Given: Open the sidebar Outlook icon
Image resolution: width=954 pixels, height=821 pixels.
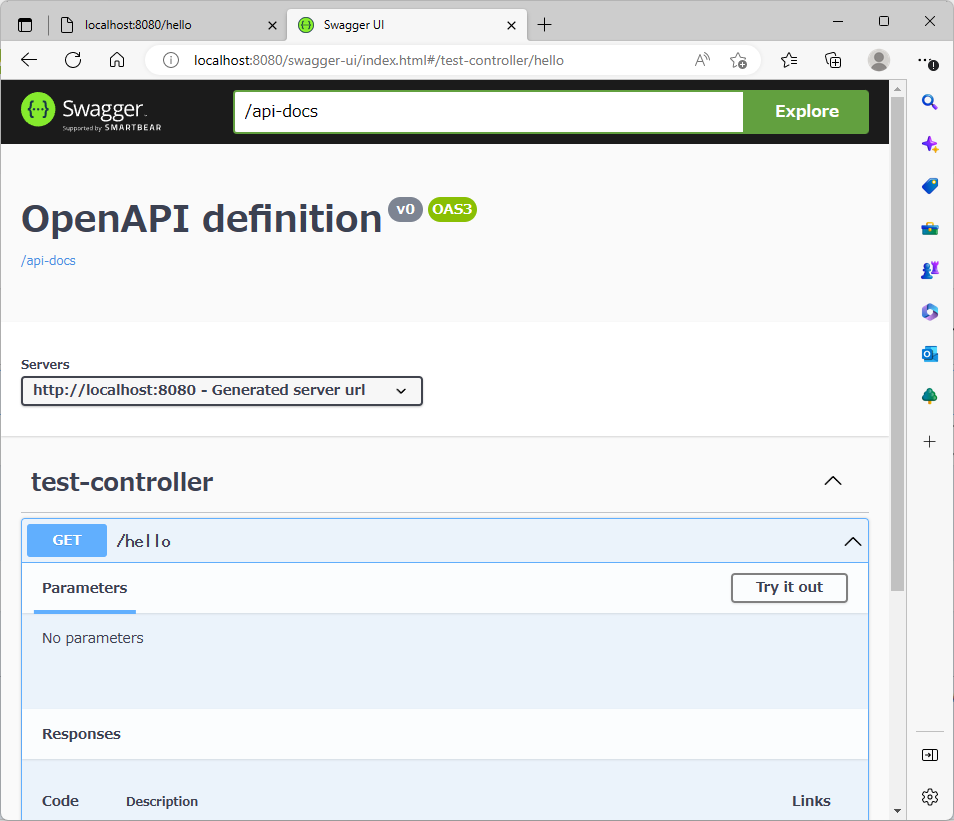Looking at the screenshot, I should (929, 354).
